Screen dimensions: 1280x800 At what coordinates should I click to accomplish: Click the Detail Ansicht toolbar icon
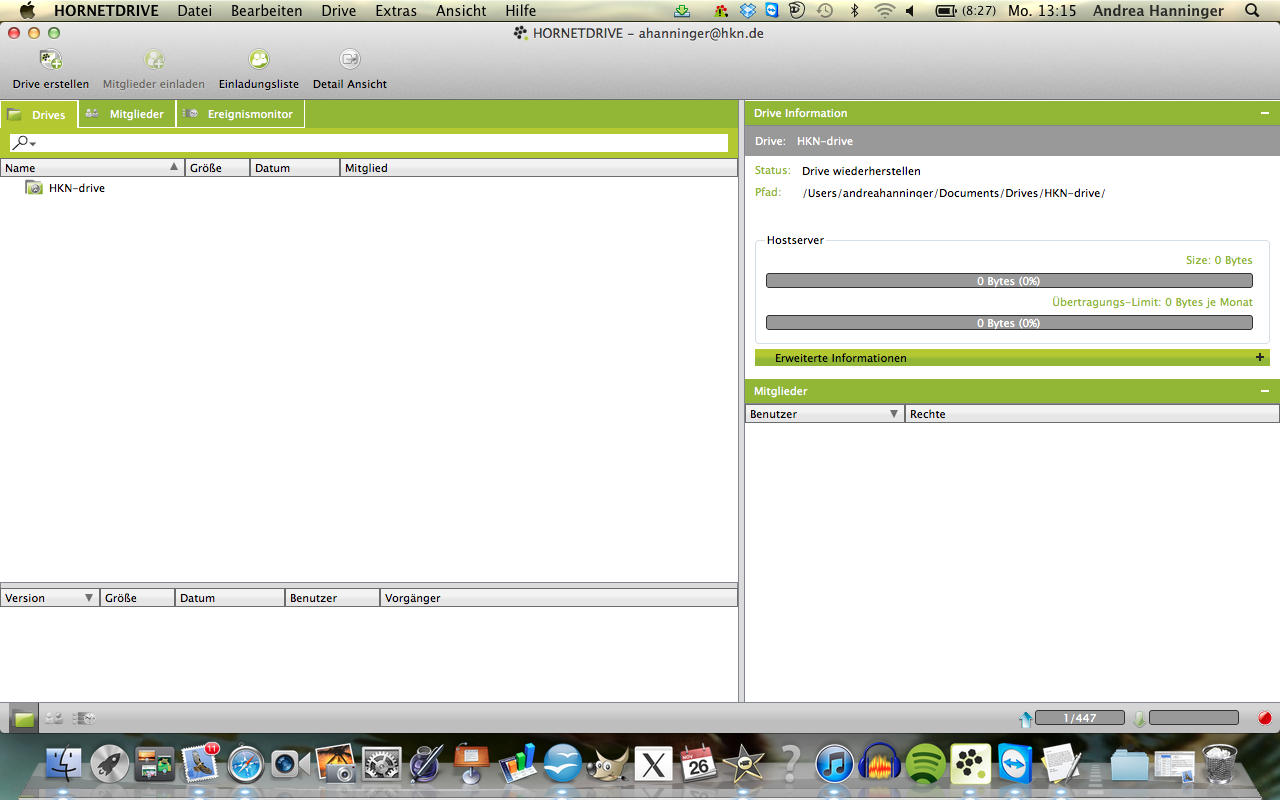click(349, 60)
